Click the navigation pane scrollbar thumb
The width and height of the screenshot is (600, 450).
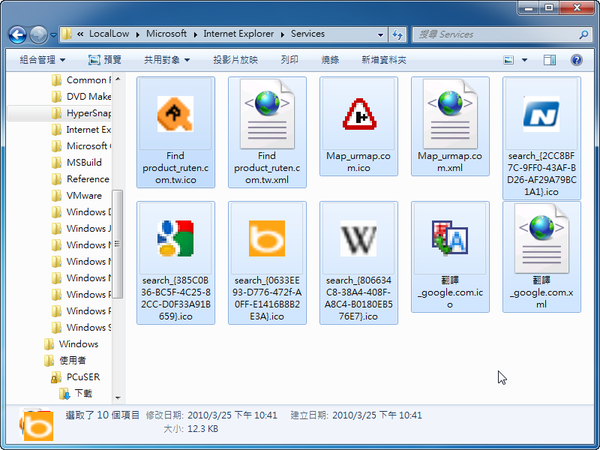point(117,244)
